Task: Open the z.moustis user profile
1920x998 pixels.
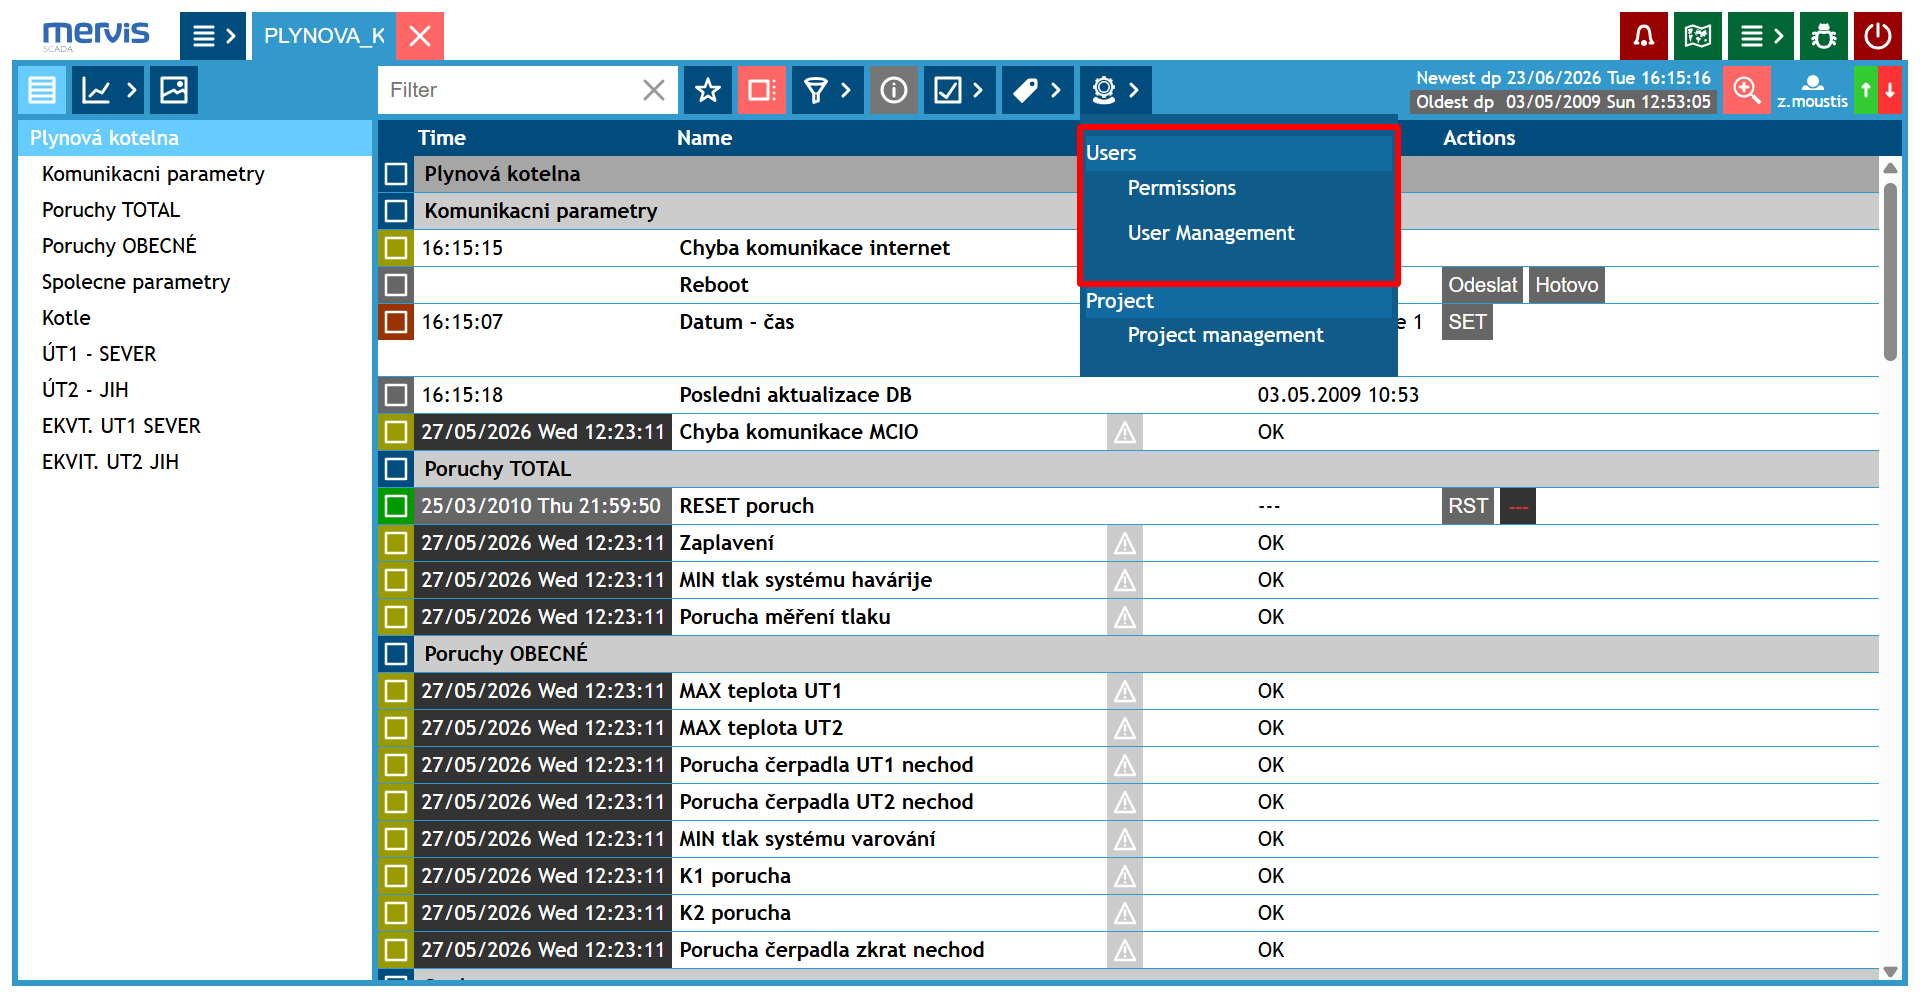Action: tap(1812, 90)
